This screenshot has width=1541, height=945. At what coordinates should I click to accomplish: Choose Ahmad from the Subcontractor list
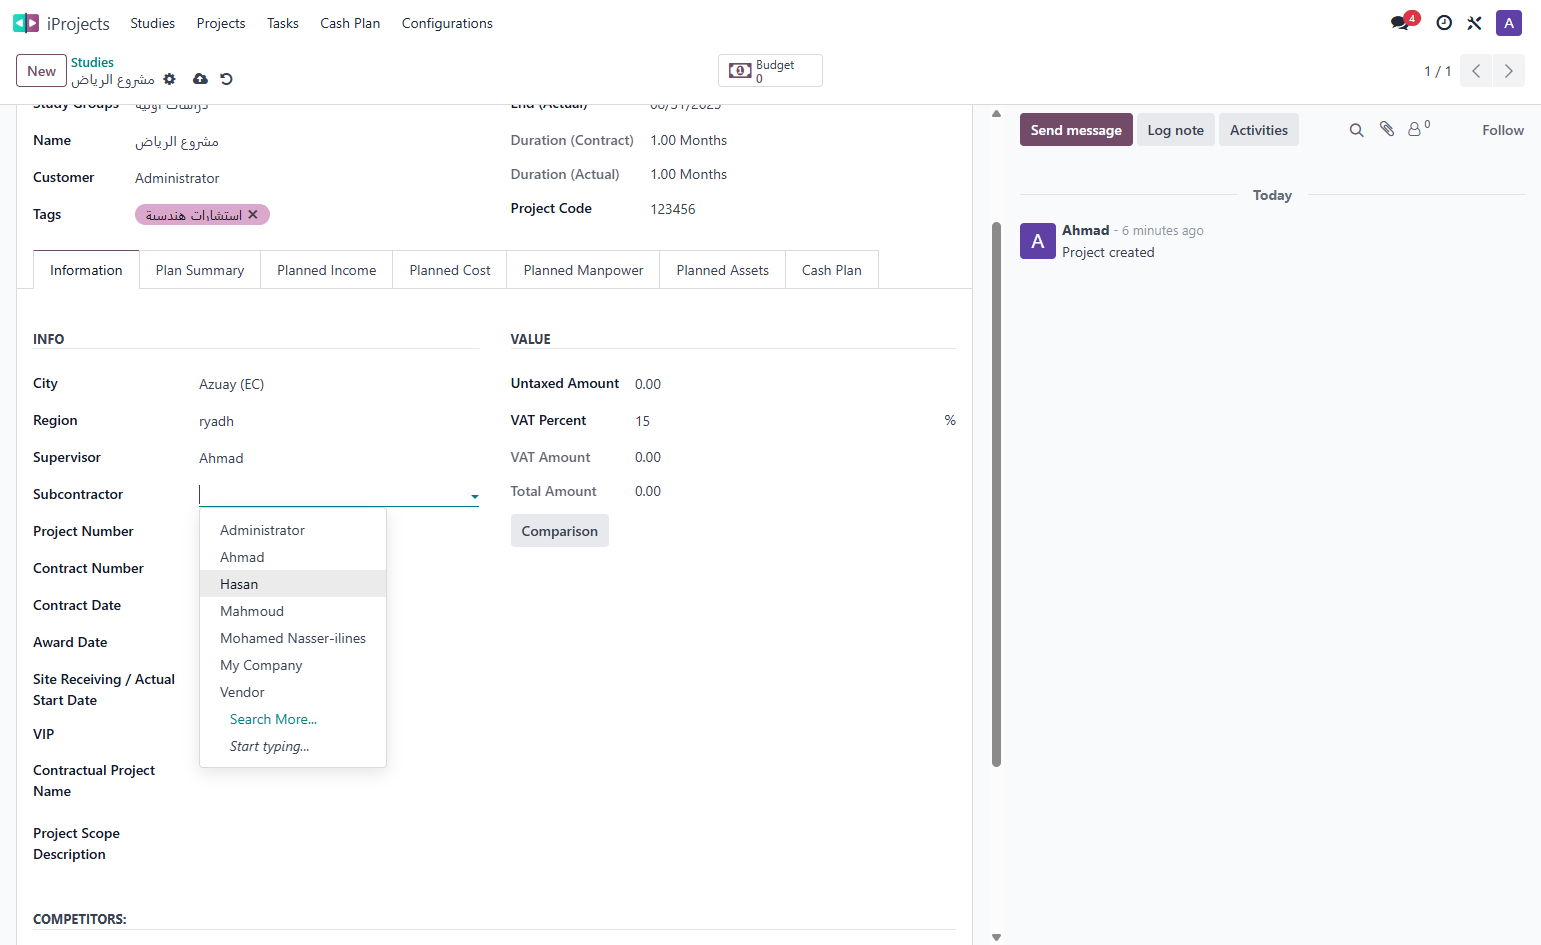coord(293,557)
